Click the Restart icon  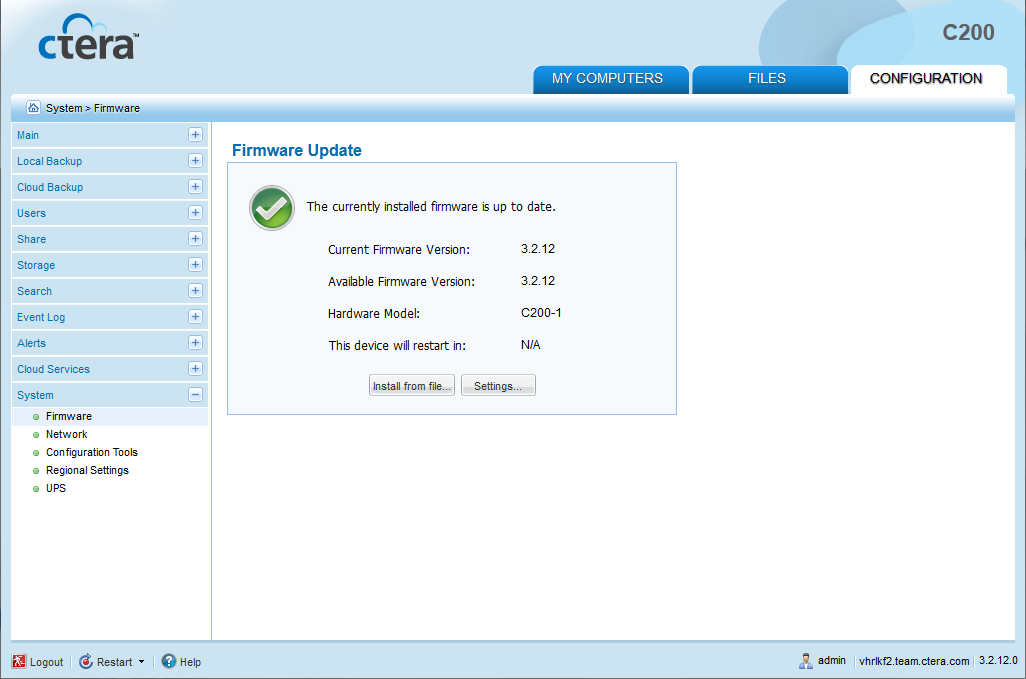click(x=86, y=661)
